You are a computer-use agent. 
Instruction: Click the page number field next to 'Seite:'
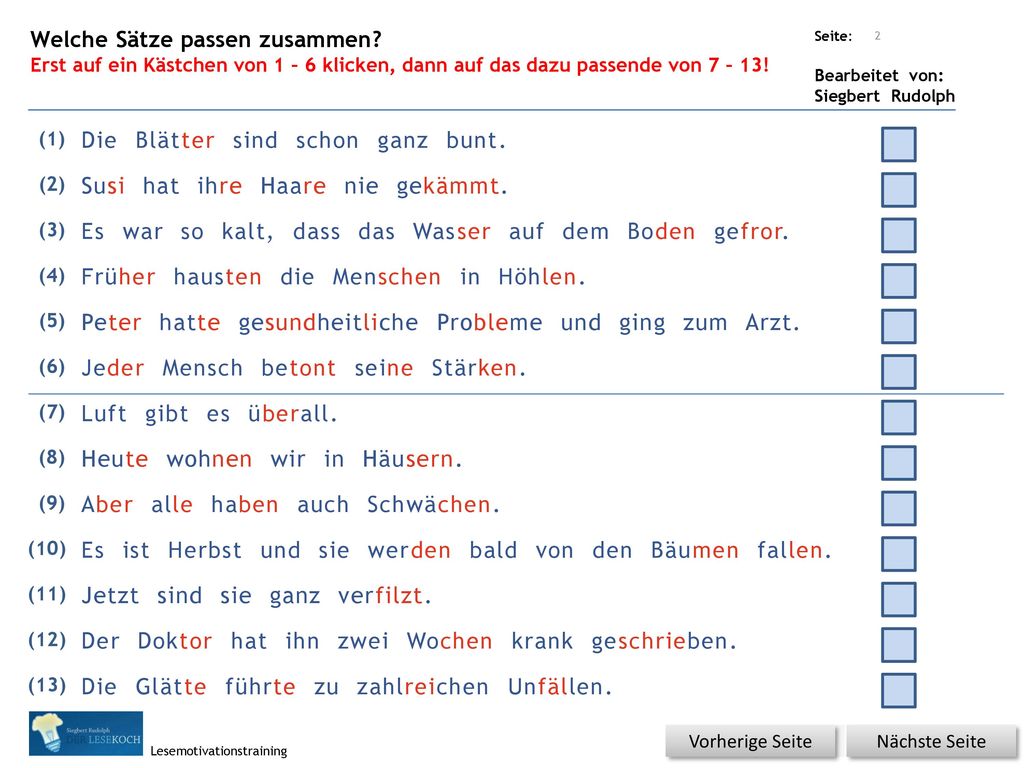tap(878, 36)
